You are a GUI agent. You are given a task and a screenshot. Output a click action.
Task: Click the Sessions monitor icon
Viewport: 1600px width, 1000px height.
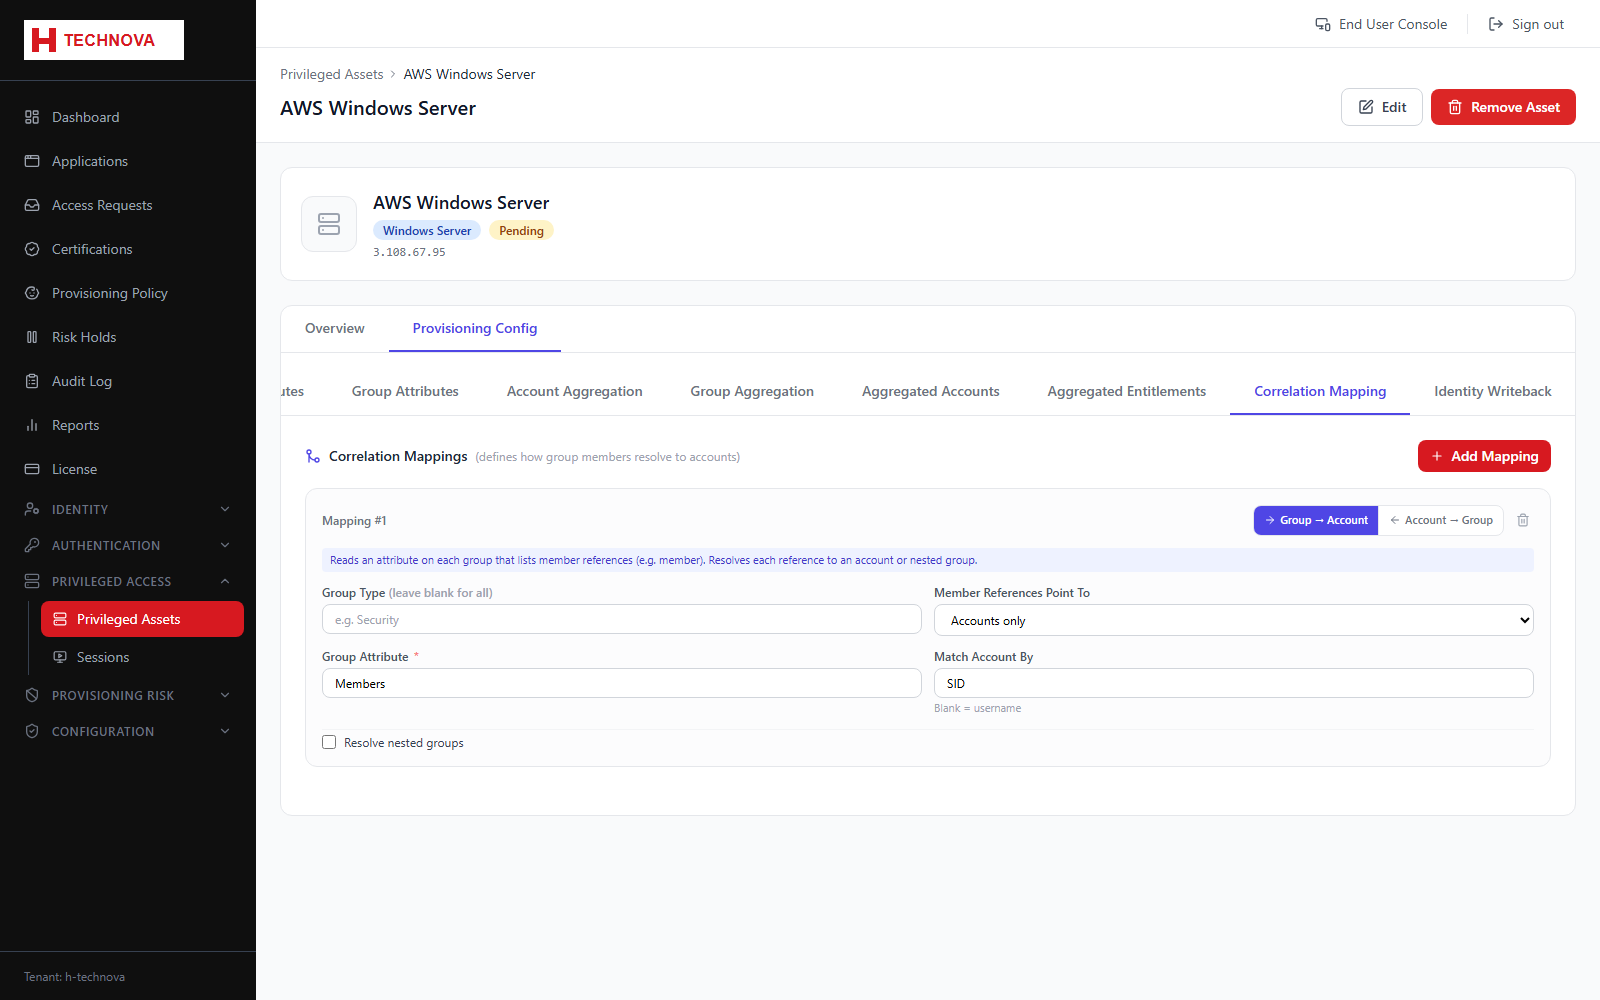(x=60, y=657)
